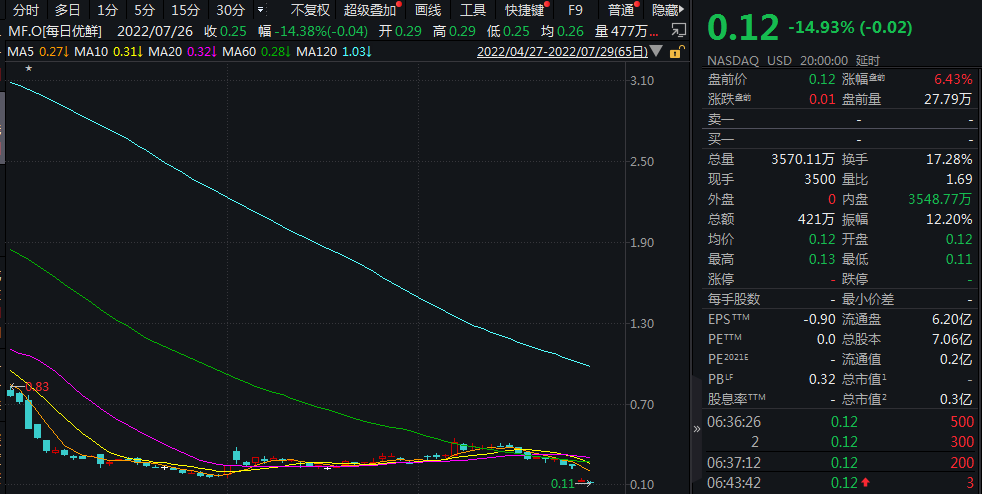
Task: Click the star marker atop the chart
Action: pyautogui.click(x=29, y=69)
